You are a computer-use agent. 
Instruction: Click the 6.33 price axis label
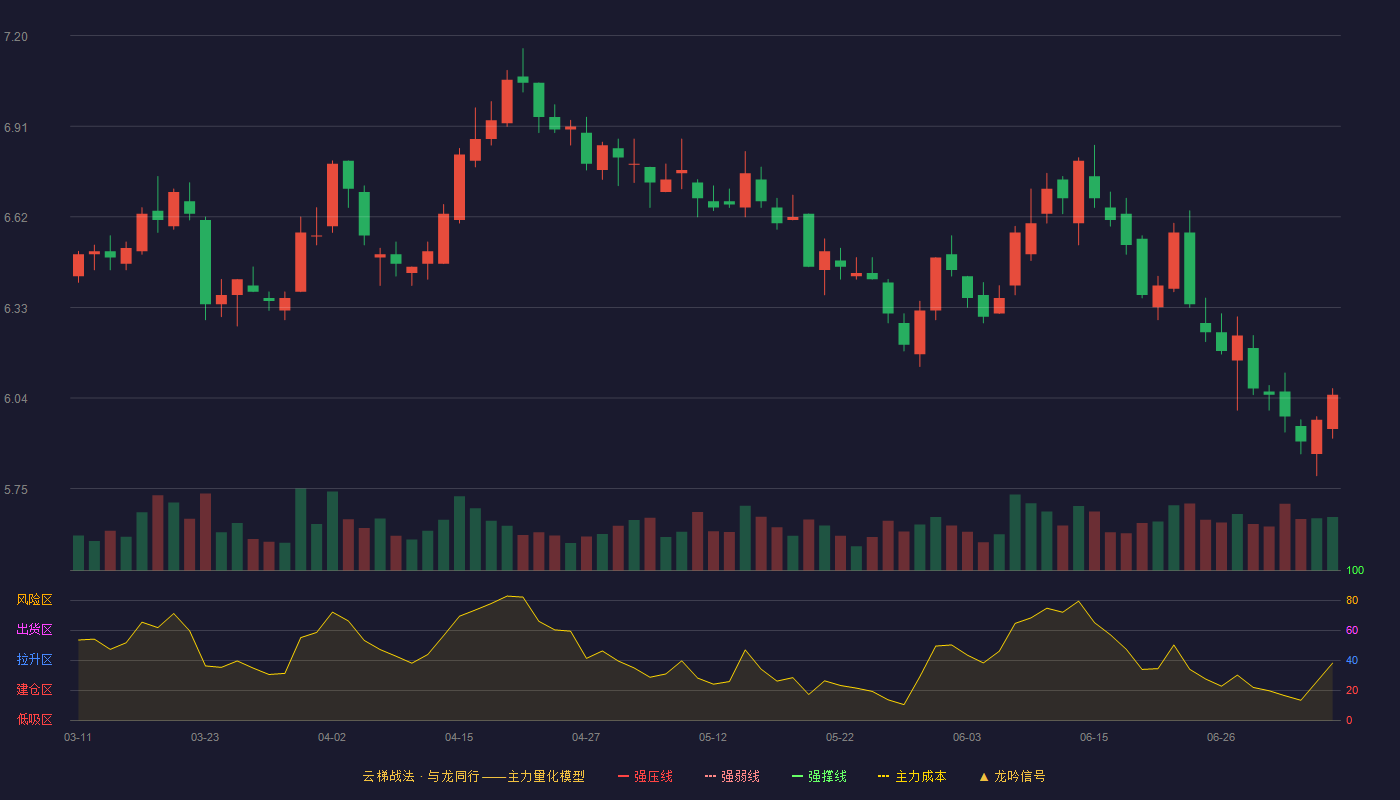16,309
